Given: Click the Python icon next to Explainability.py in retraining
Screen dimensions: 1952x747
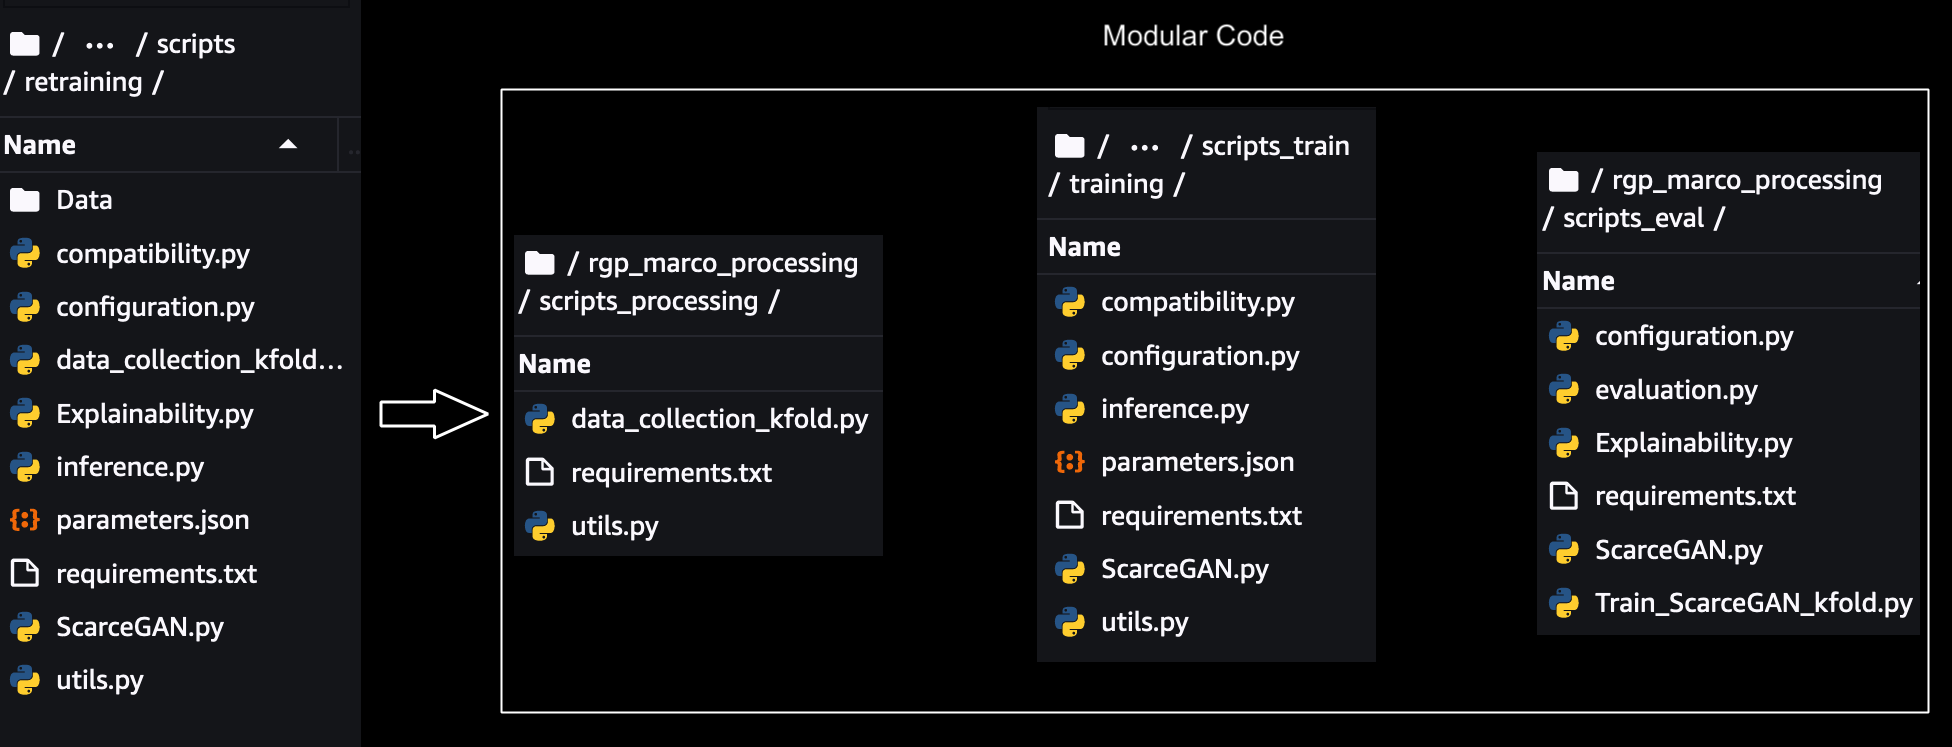Looking at the screenshot, I should [x=25, y=414].
